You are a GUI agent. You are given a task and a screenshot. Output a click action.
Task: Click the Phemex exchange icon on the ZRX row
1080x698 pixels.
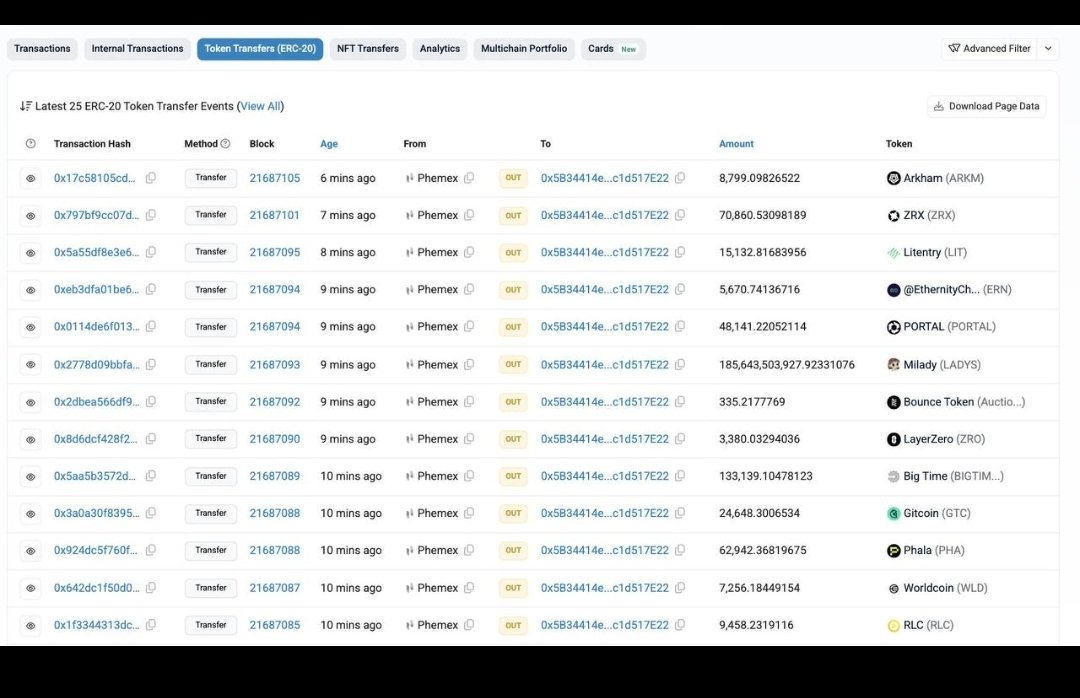coord(410,214)
